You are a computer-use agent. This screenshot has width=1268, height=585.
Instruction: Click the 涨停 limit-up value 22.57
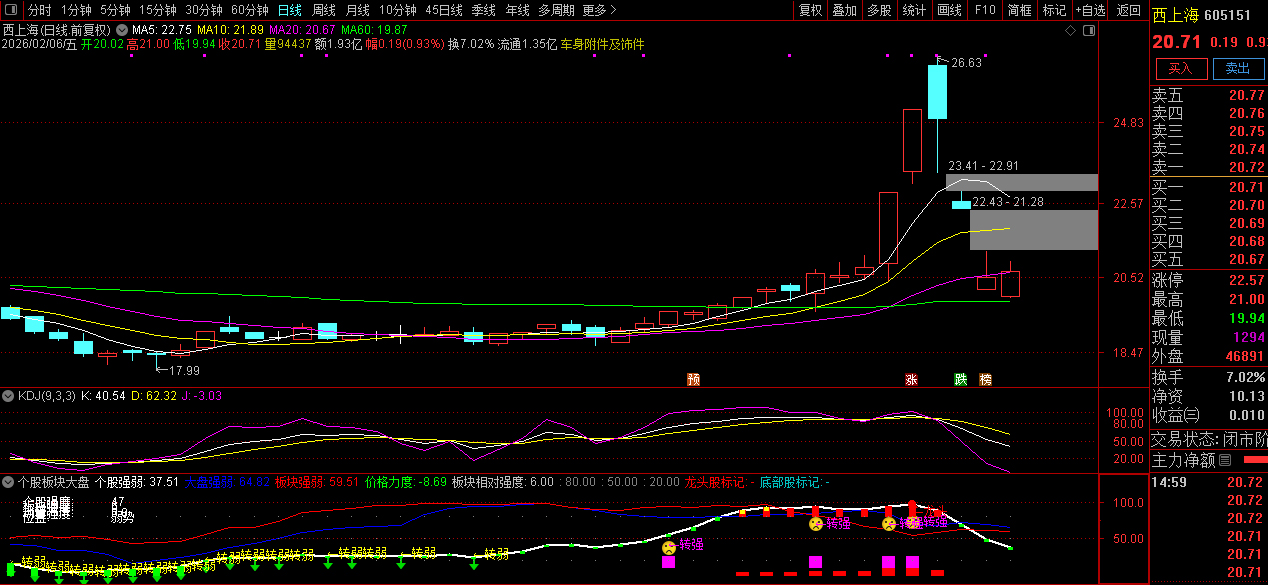[1246, 280]
